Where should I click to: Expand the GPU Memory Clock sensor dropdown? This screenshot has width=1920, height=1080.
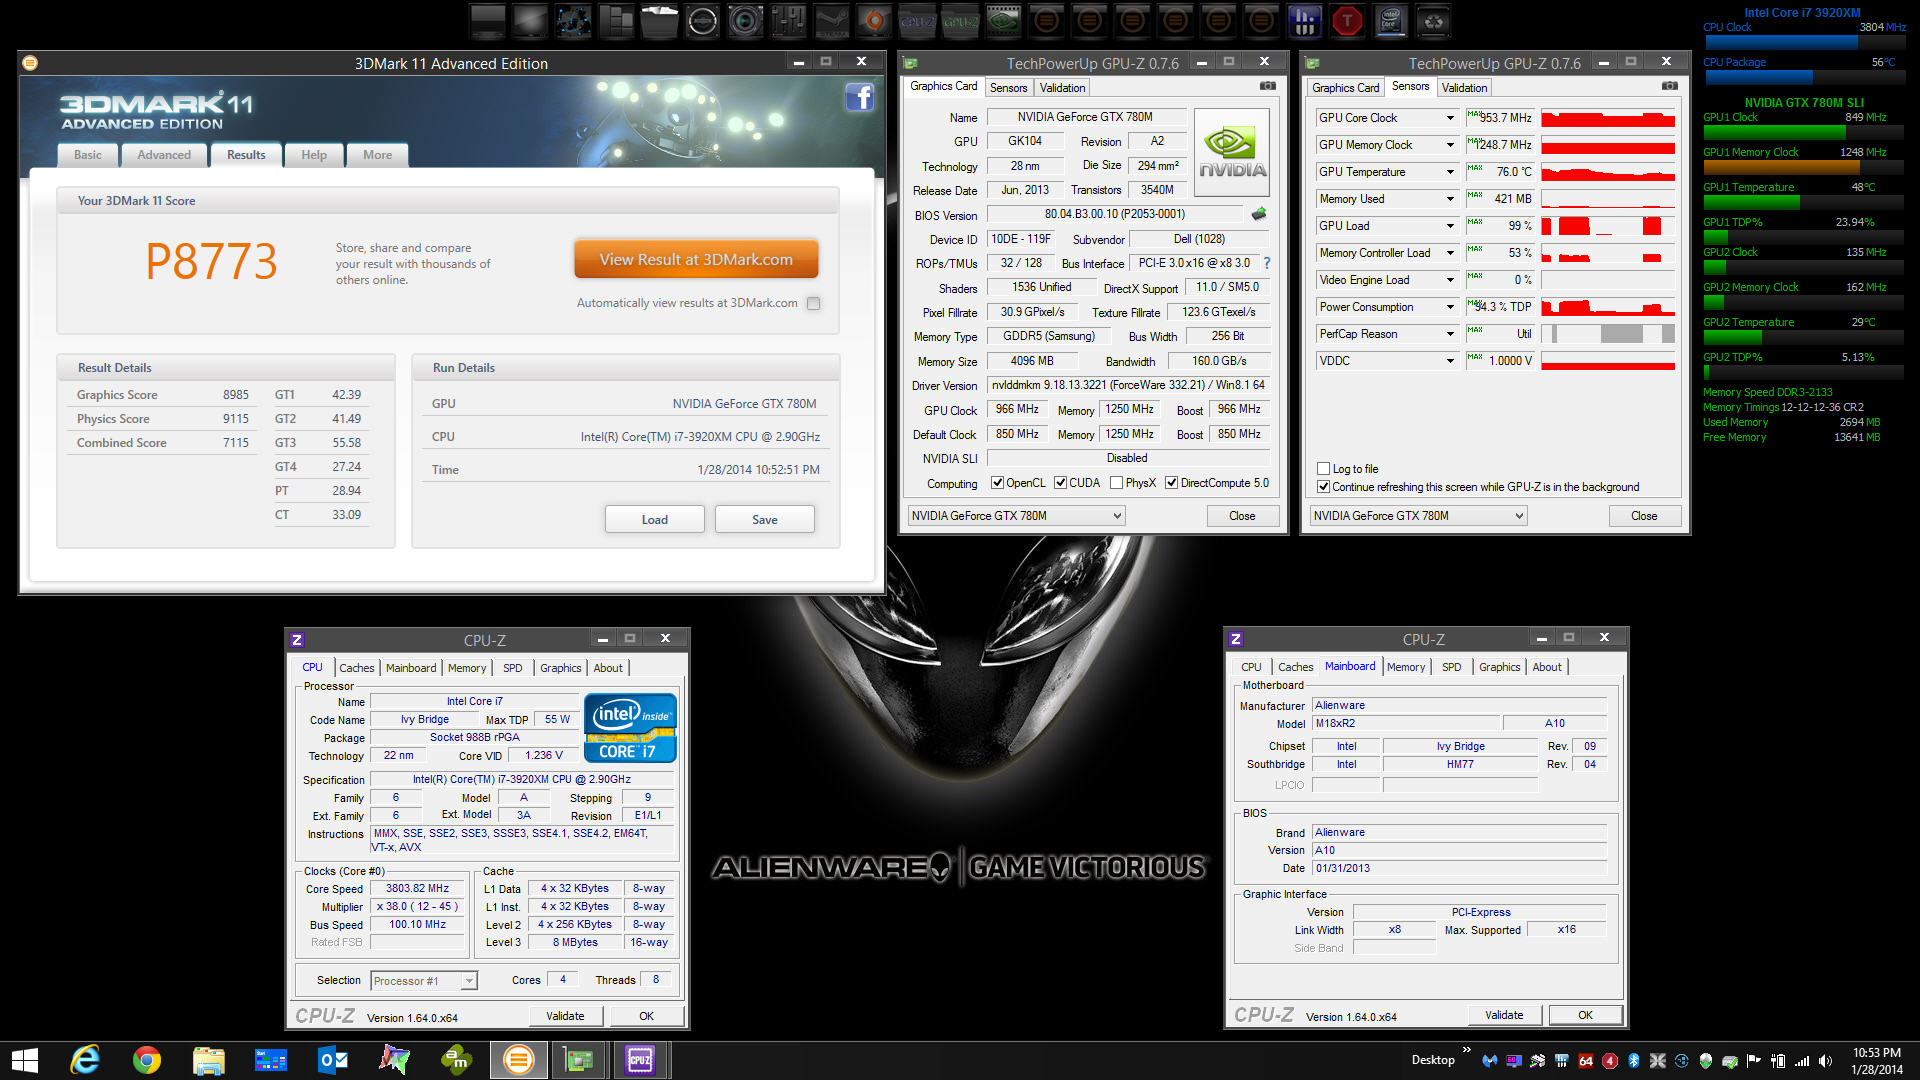pyautogui.click(x=1450, y=145)
